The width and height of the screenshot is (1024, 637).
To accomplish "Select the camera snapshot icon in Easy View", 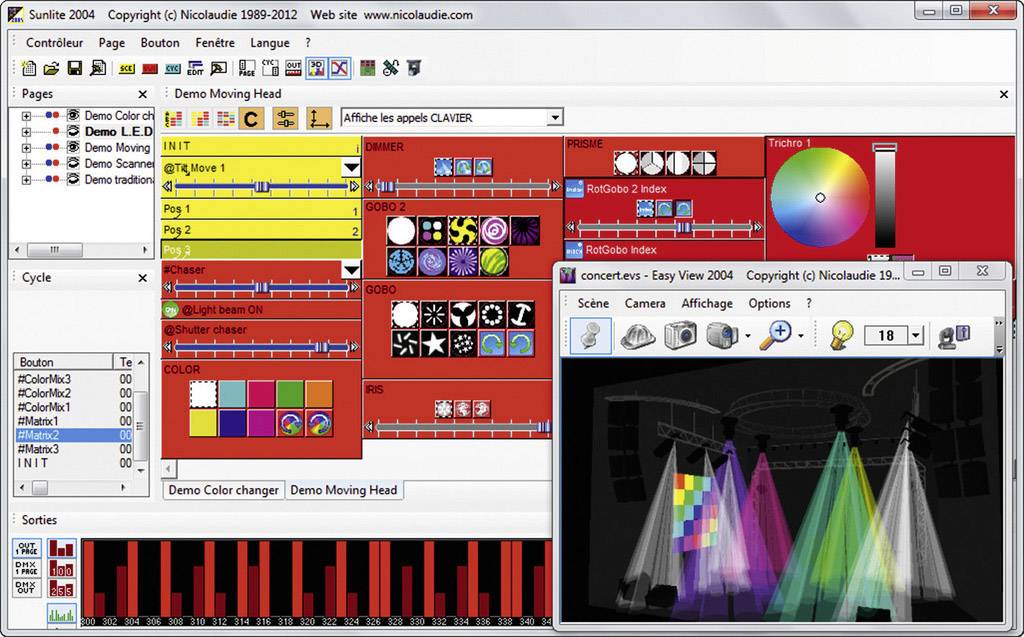I will pyautogui.click(x=680, y=336).
